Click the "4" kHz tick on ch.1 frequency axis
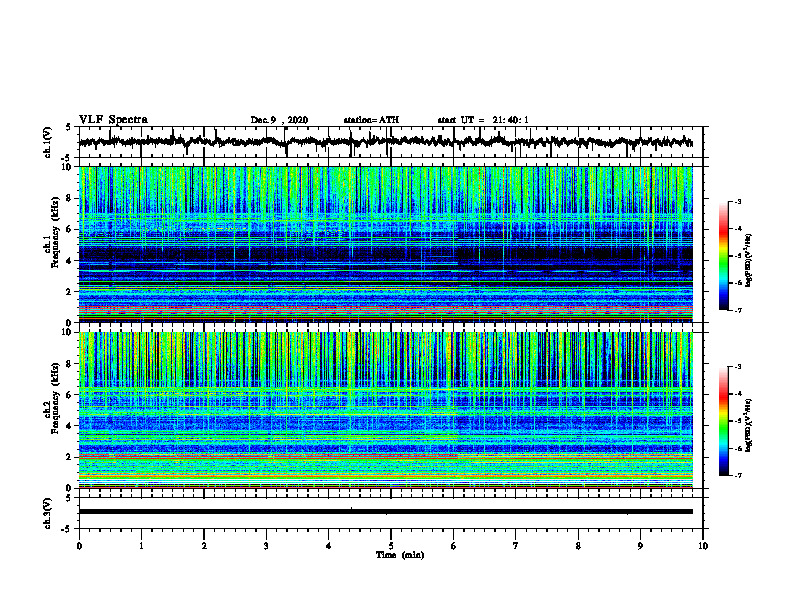The width and height of the screenshot is (792, 612). 71,261
